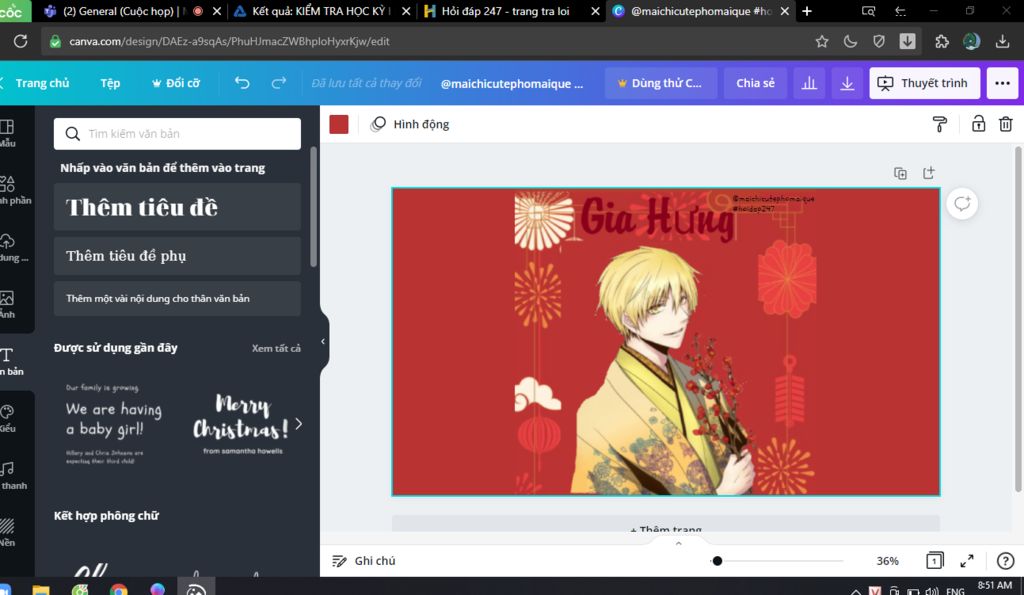Click the download arrow icon in Canva header

point(847,83)
